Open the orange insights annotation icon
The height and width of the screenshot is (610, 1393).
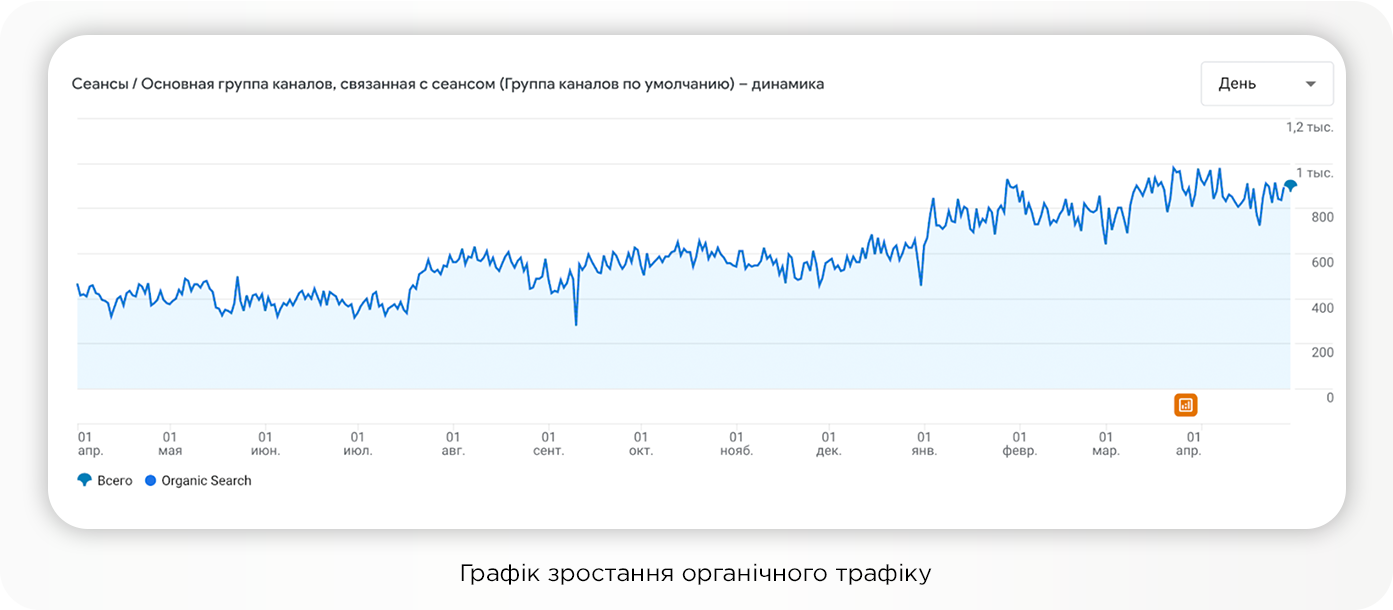(x=1185, y=405)
